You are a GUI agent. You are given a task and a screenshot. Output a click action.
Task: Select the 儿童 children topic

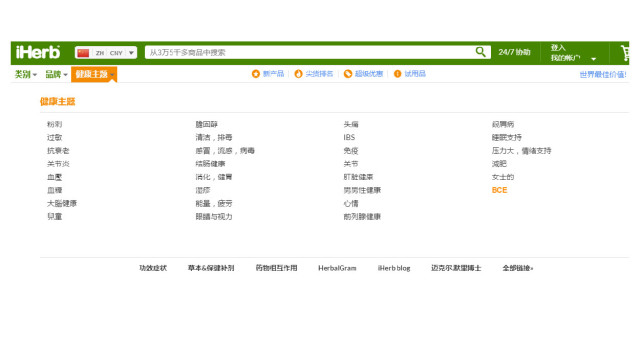[54, 217]
